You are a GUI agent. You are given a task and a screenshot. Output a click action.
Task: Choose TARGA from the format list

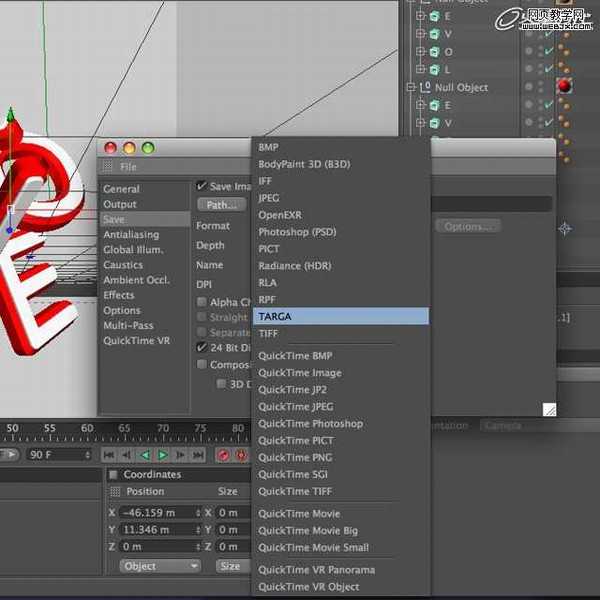coord(340,316)
